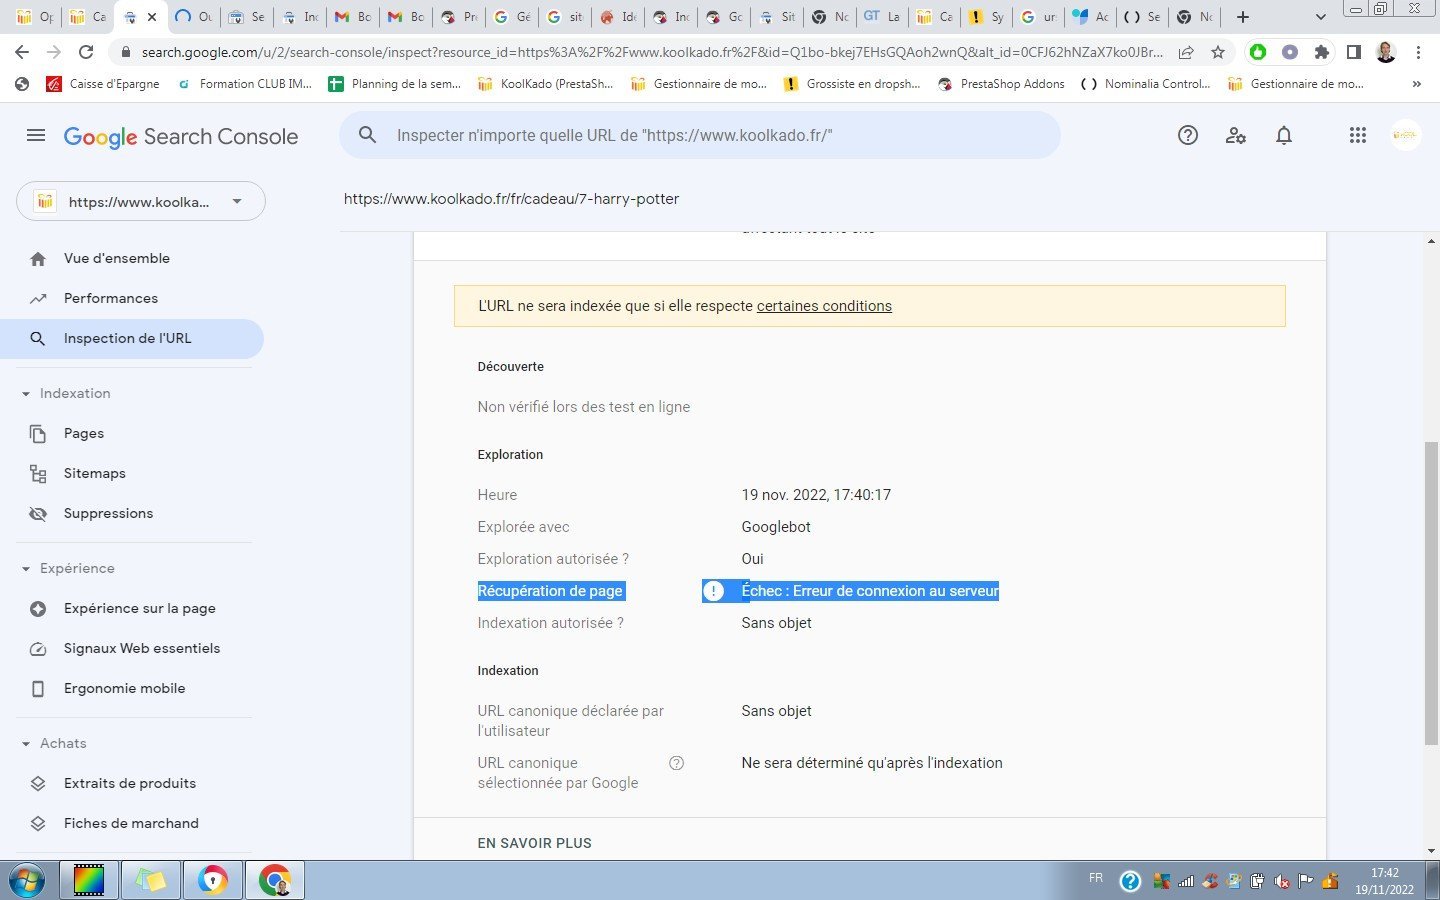Follow the "certaines conditions" link
This screenshot has width=1440, height=900.
tap(824, 306)
